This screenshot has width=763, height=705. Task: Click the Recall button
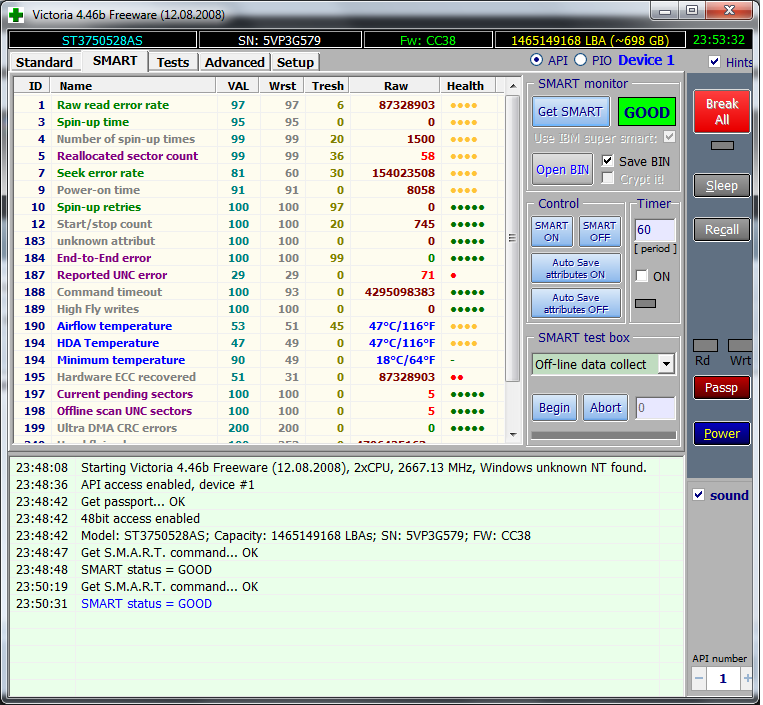tap(722, 230)
